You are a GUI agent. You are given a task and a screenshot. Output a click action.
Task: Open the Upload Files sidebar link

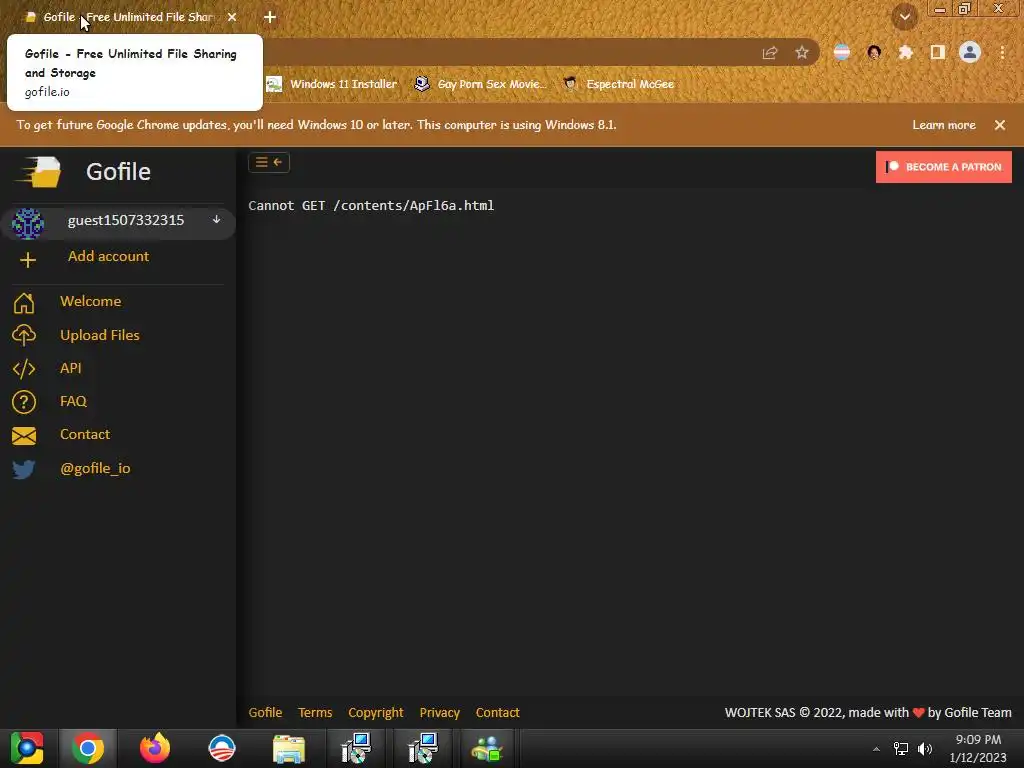click(x=100, y=335)
